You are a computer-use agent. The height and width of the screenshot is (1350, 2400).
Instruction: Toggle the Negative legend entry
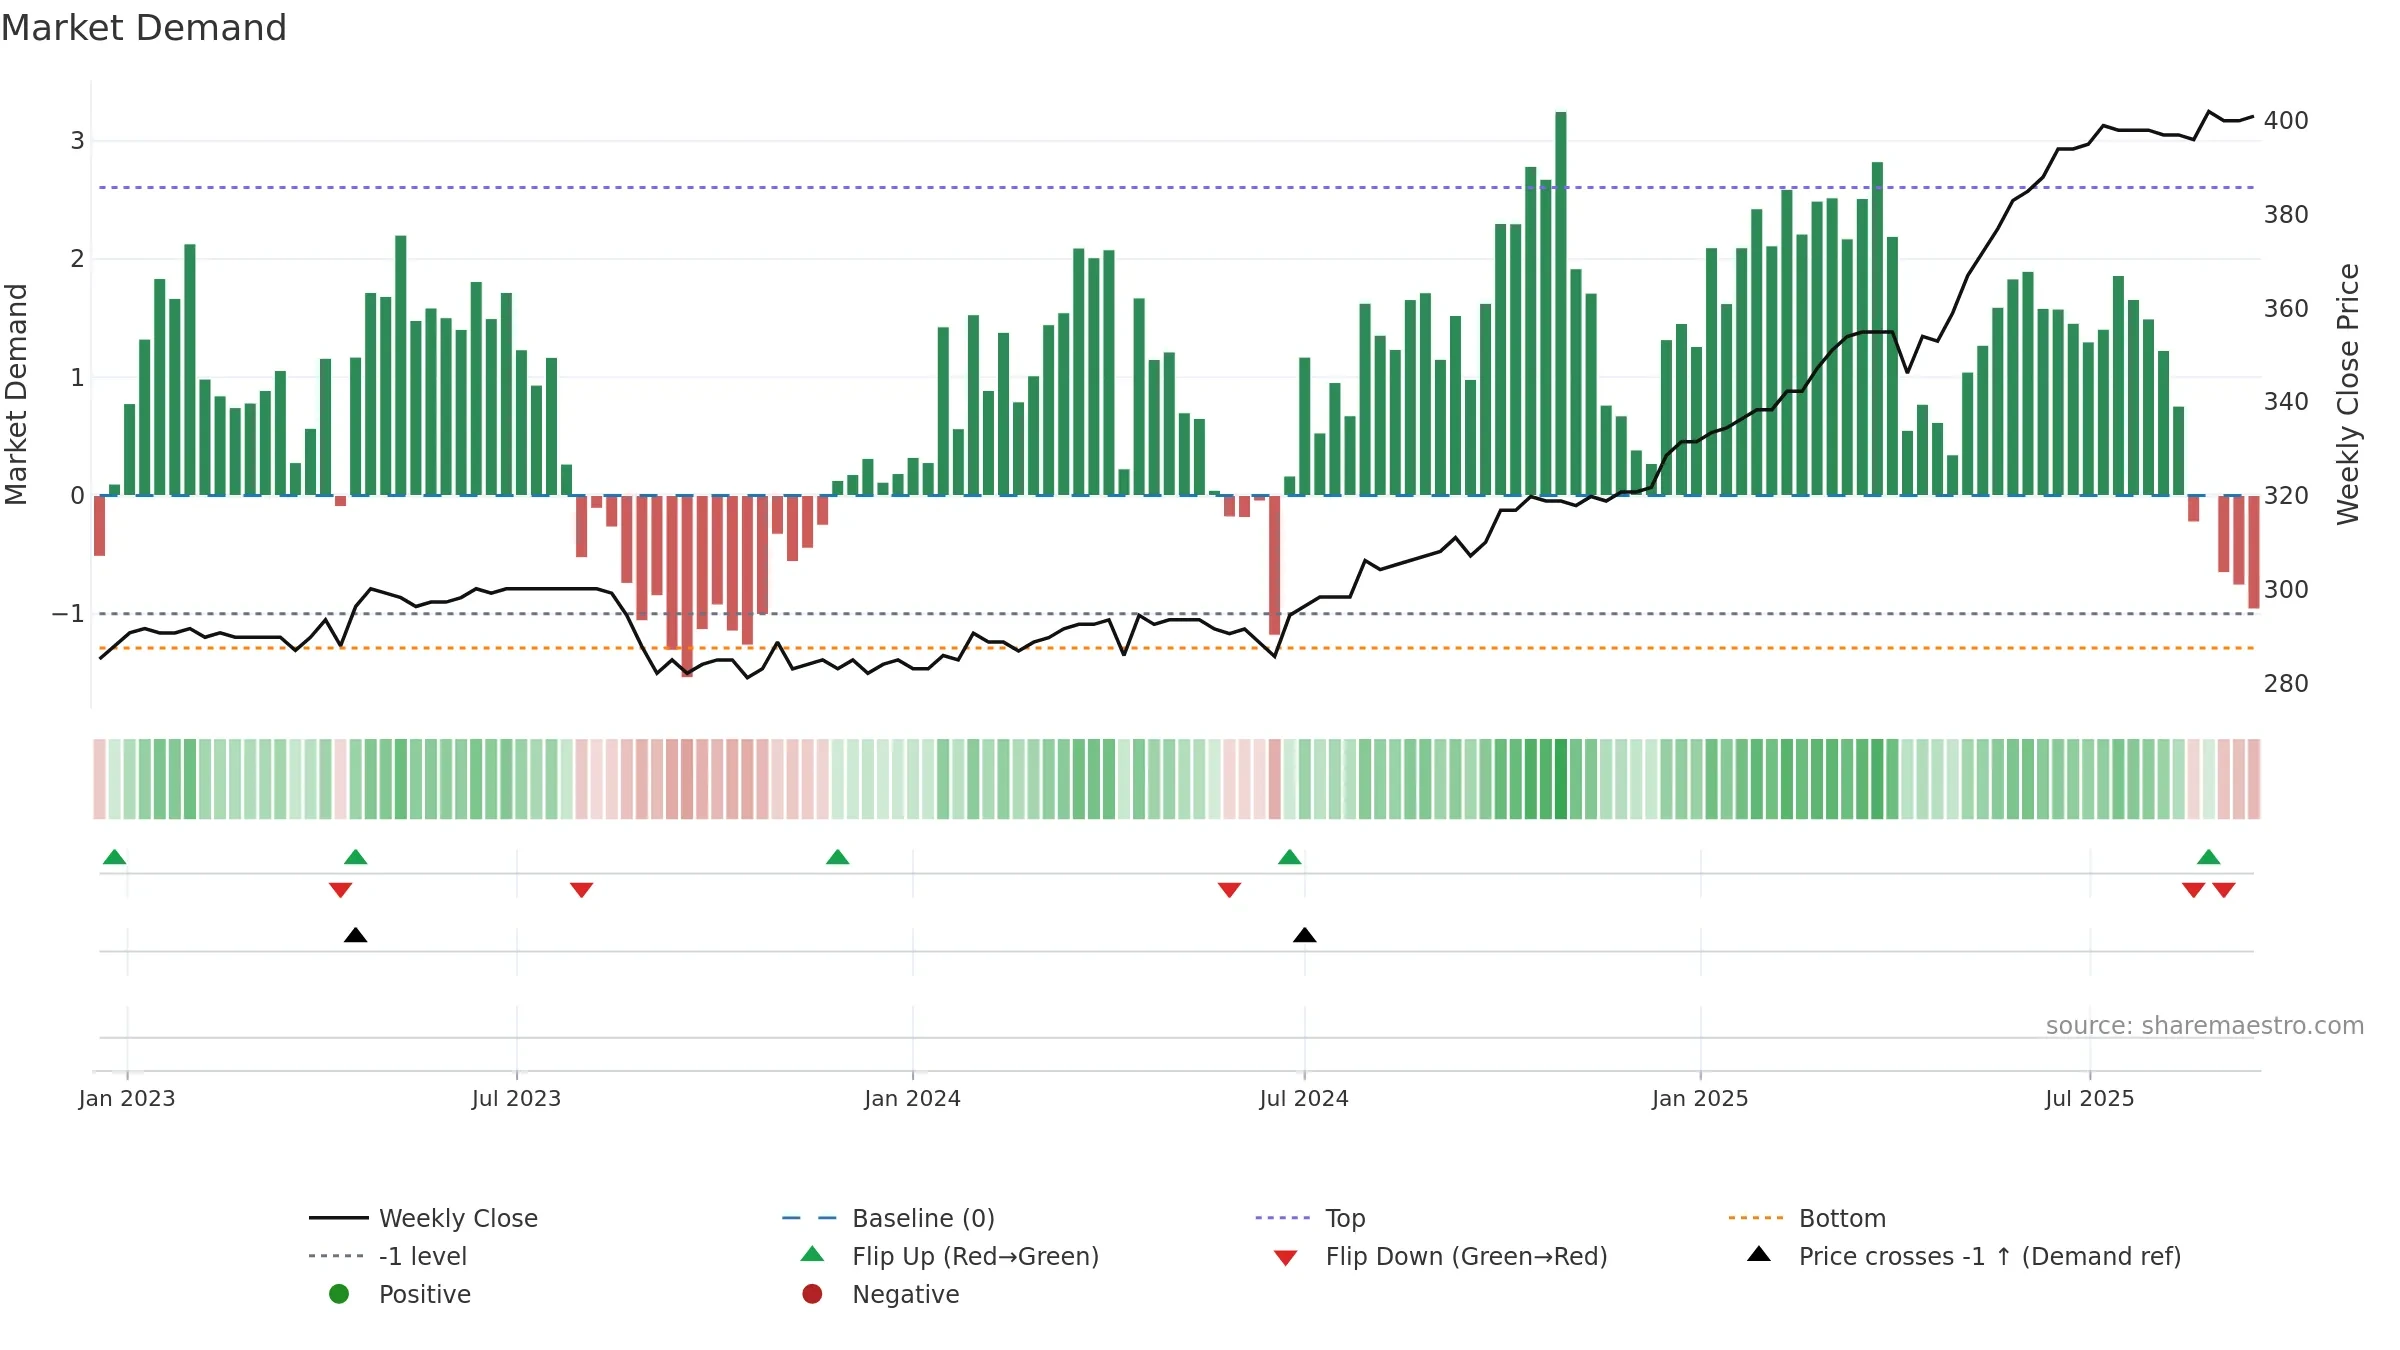[880, 1294]
